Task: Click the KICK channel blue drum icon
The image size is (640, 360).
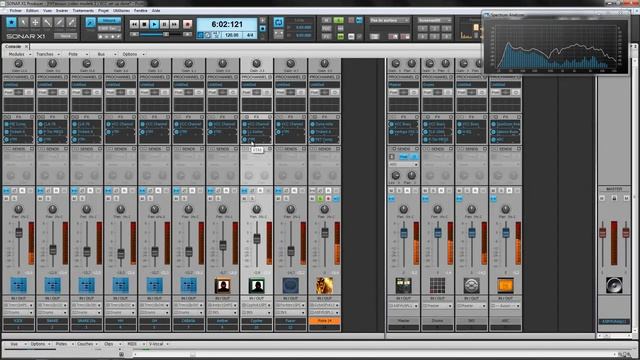Action: click(x=19, y=285)
